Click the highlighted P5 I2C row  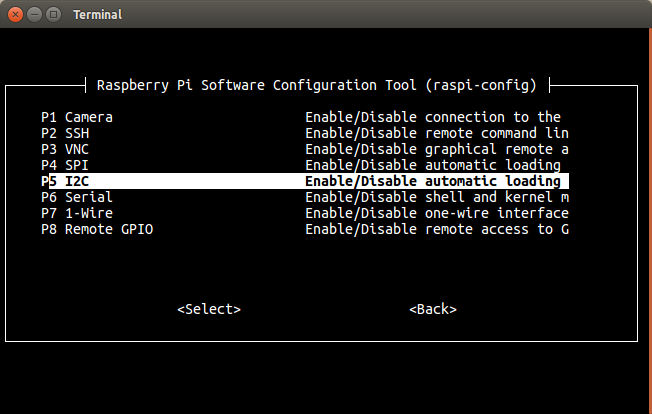click(305, 181)
